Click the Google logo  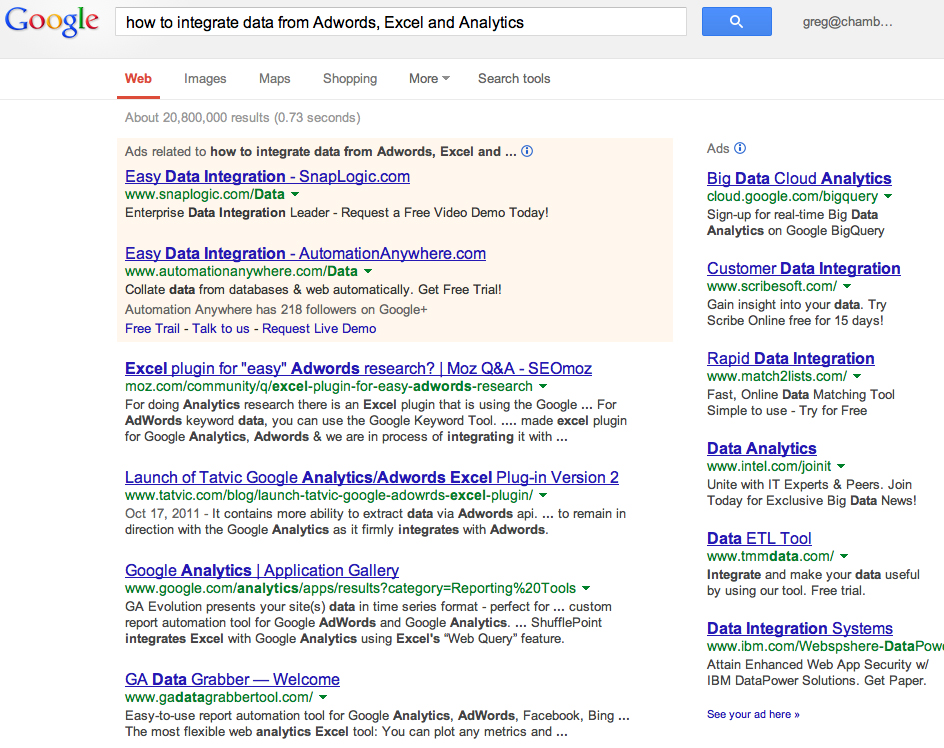[x=52, y=22]
